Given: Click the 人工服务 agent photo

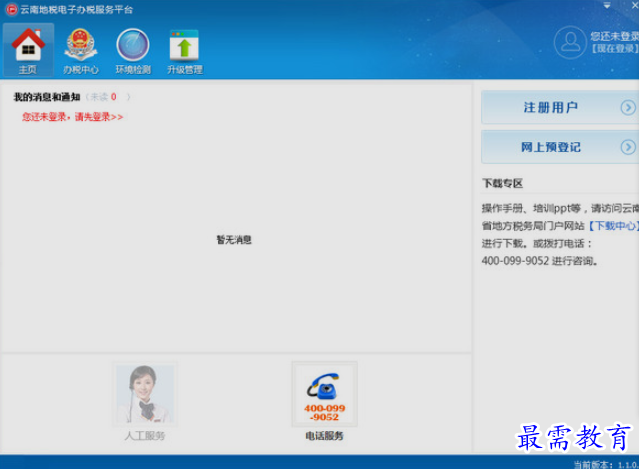Looking at the screenshot, I should [x=145, y=394].
